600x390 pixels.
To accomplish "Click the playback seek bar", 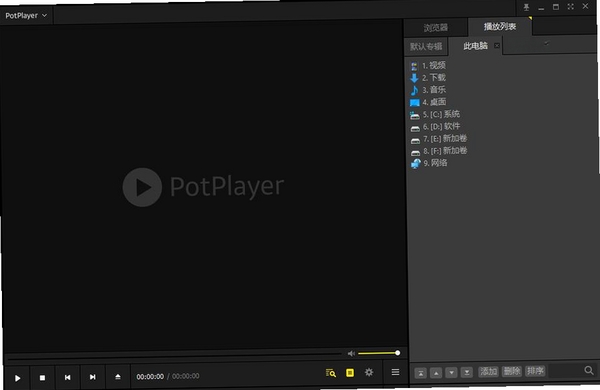I will pos(174,356).
